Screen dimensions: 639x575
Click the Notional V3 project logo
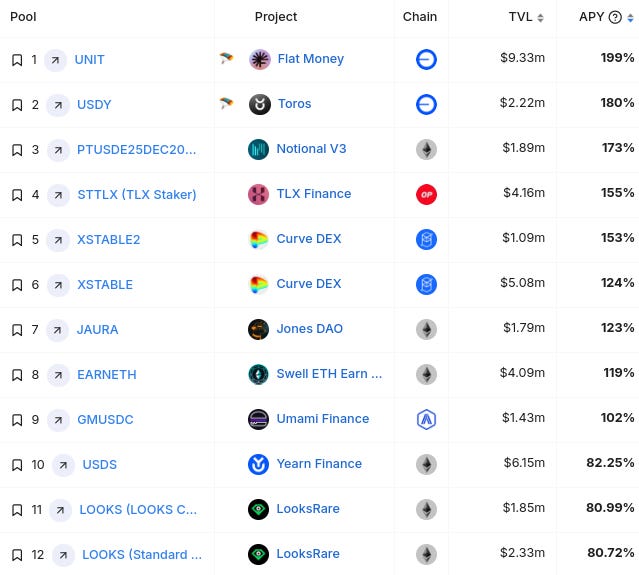point(258,149)
